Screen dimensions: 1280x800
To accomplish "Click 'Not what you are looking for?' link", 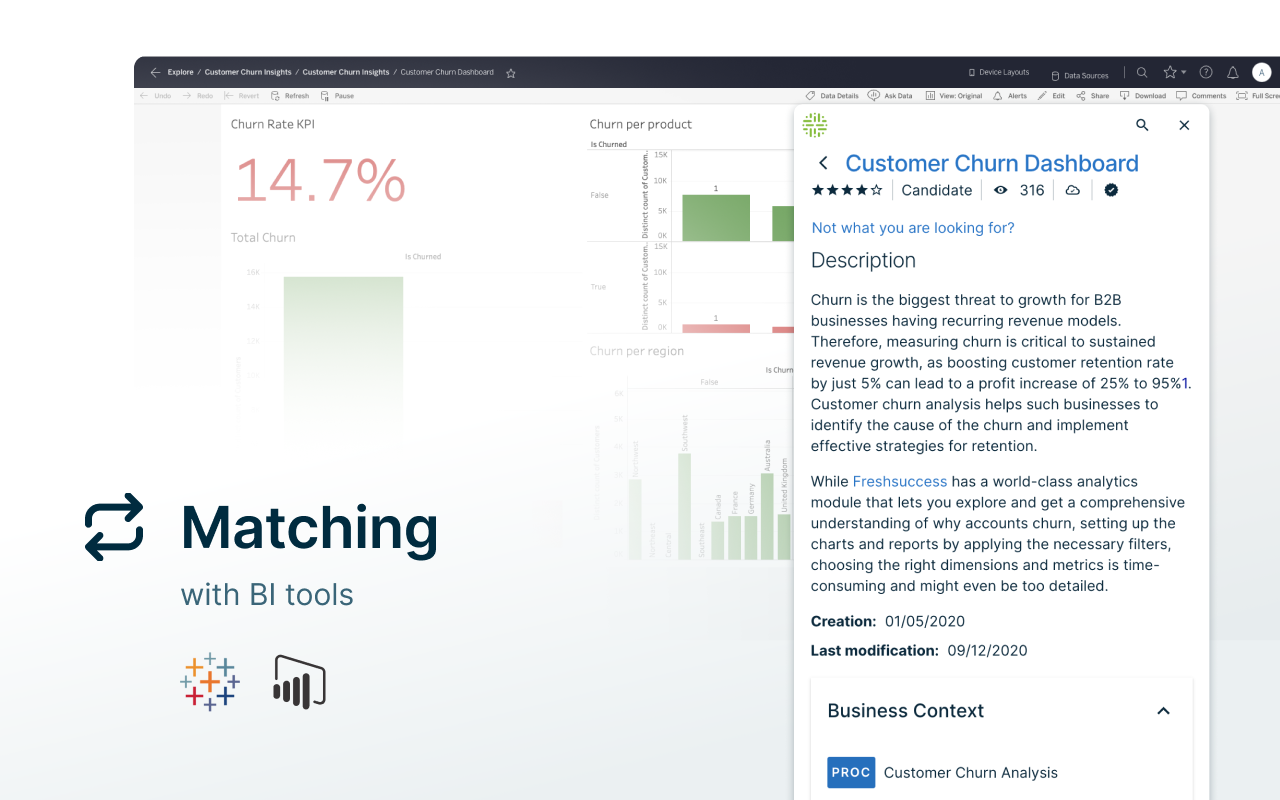I will 912,228.
